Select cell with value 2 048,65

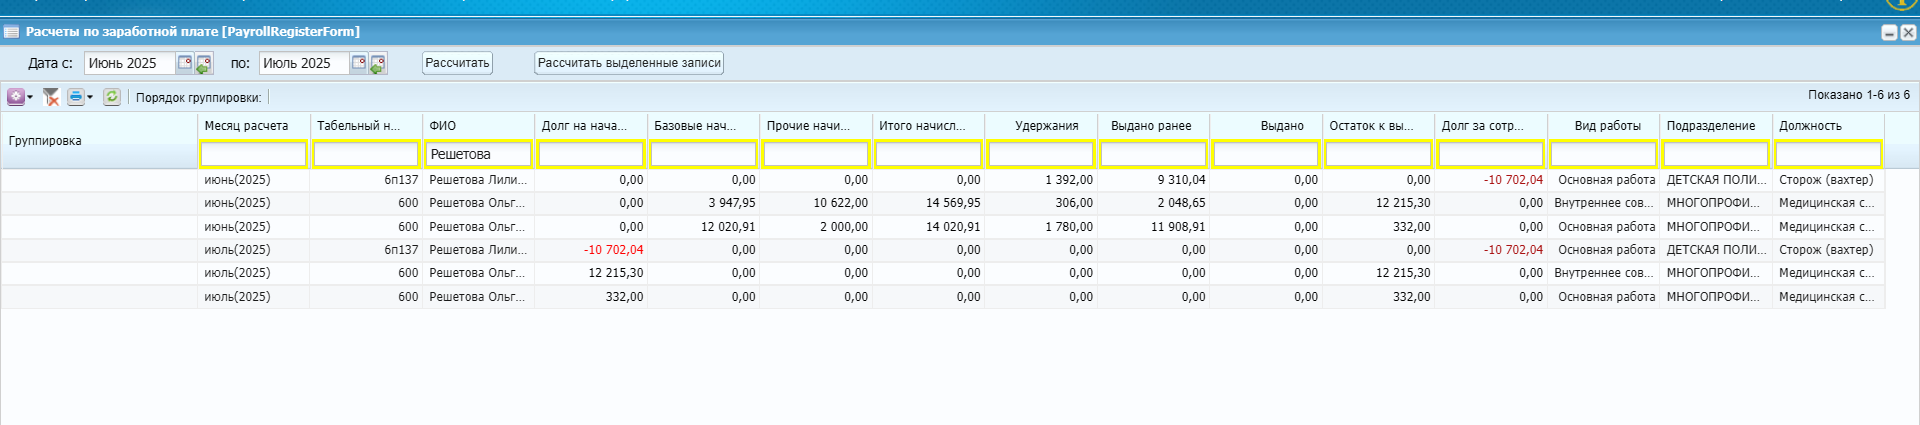1153,203
